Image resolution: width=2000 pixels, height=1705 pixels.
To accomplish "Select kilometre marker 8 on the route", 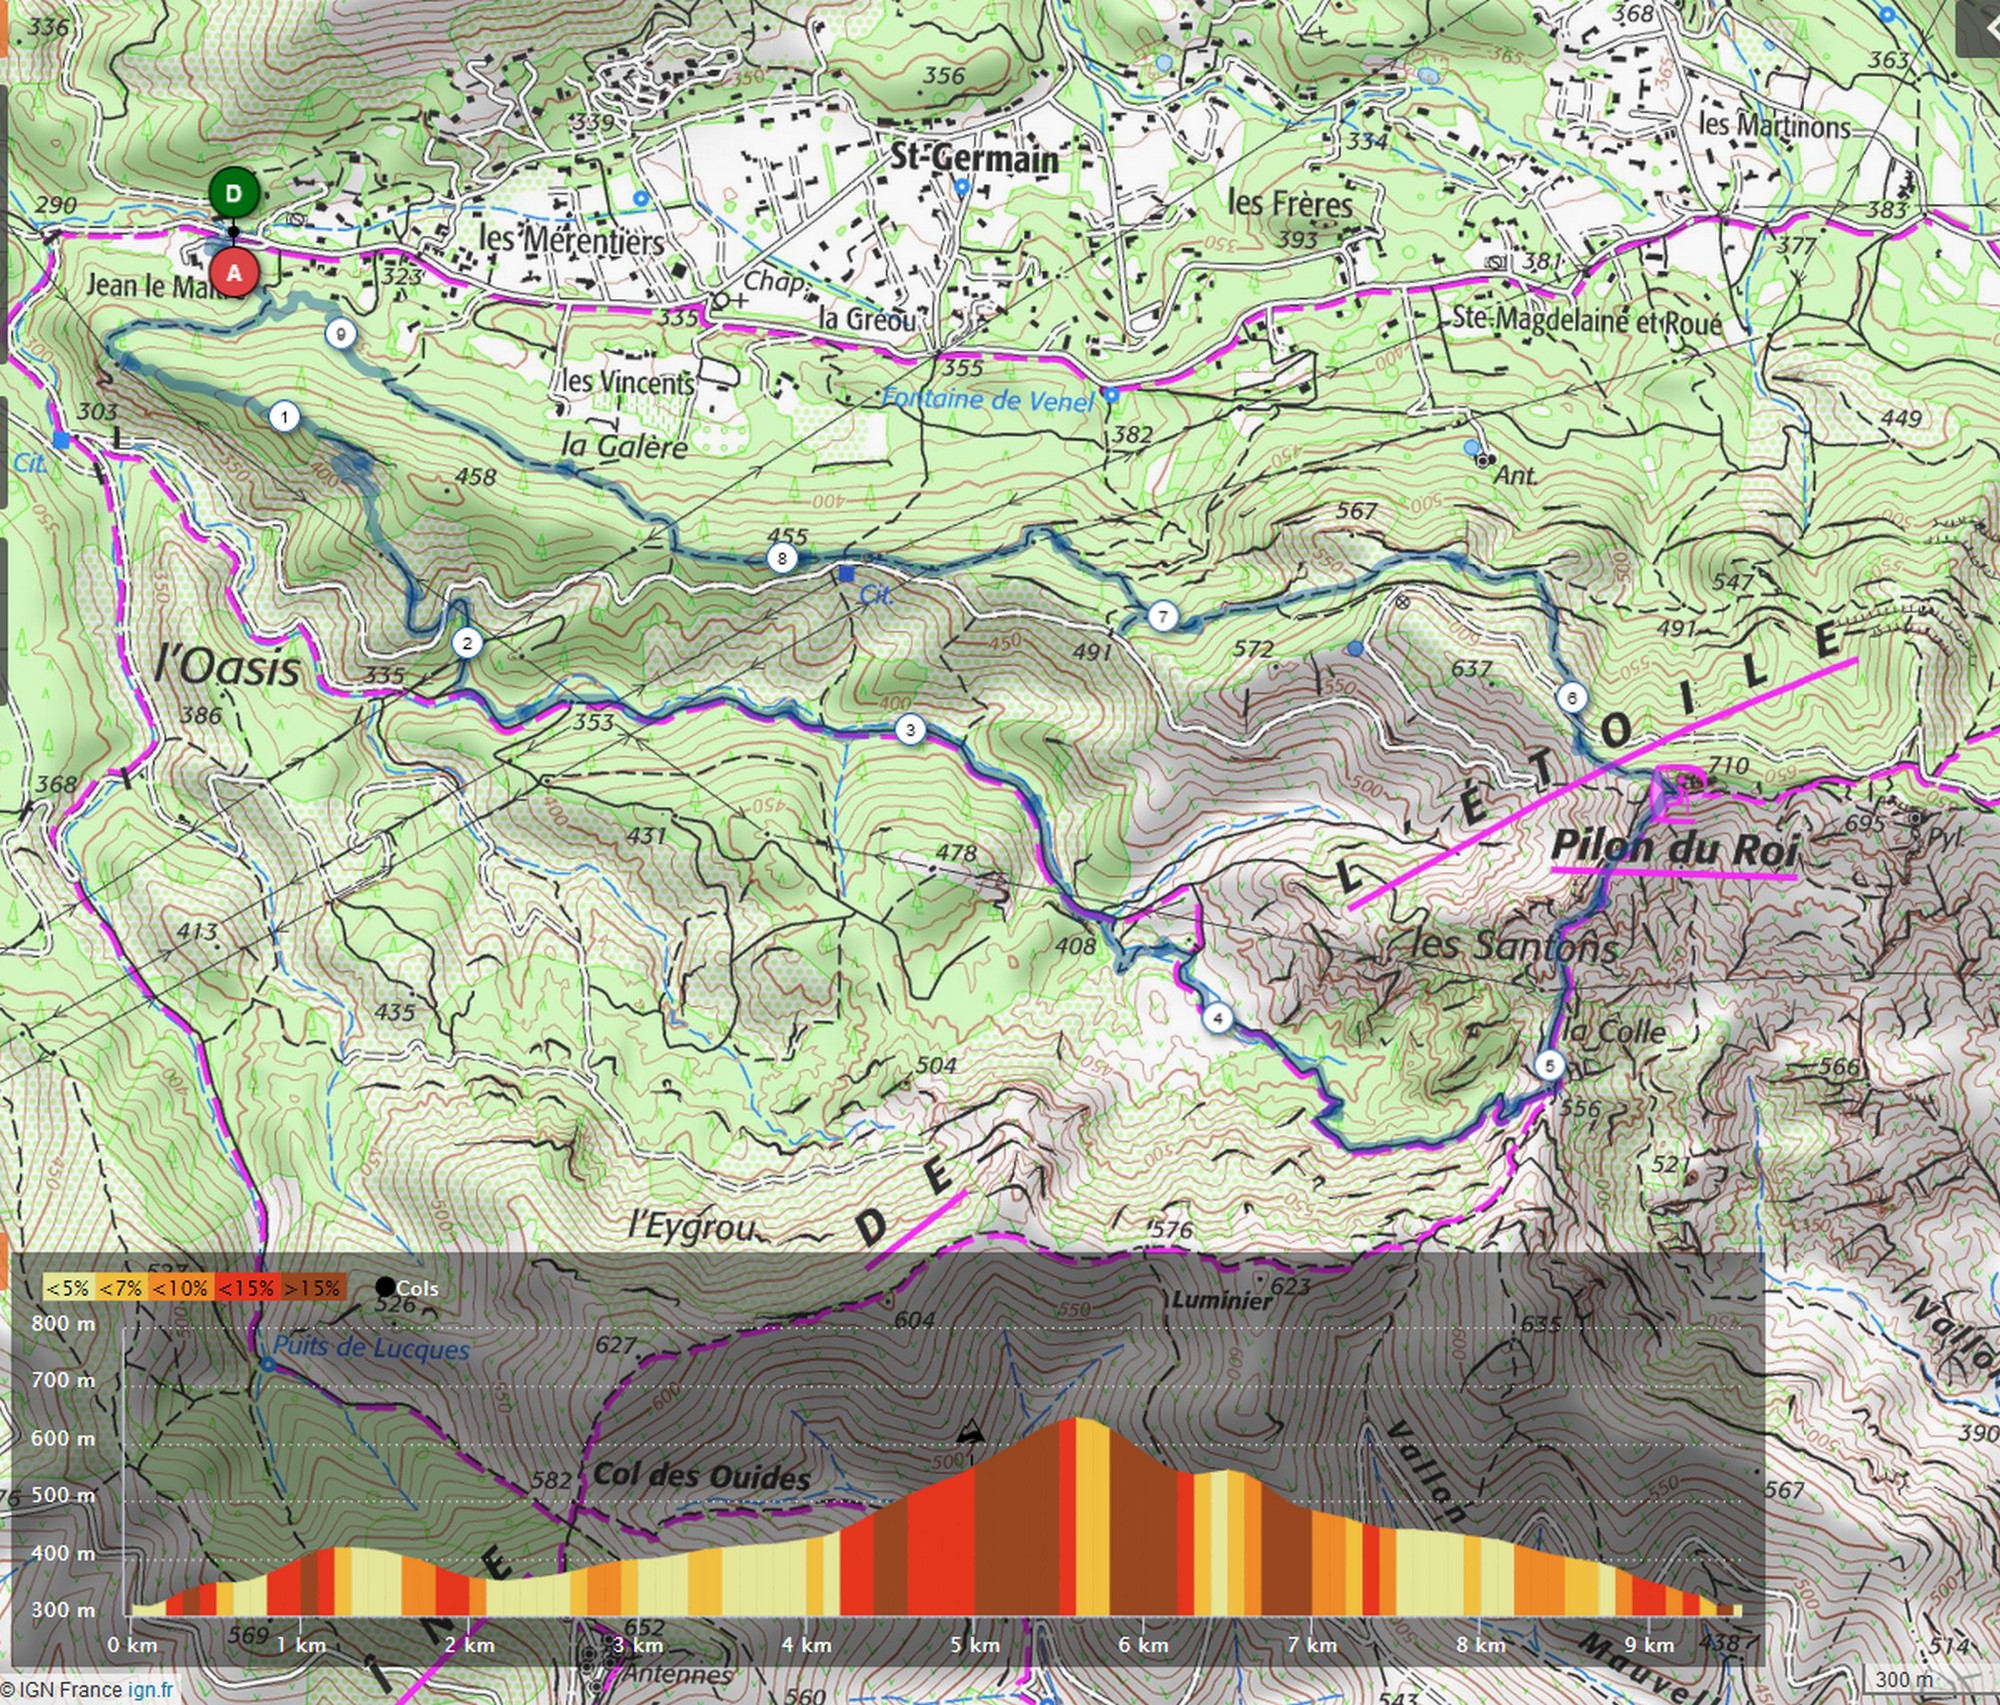I will click(x=782, y=558).
